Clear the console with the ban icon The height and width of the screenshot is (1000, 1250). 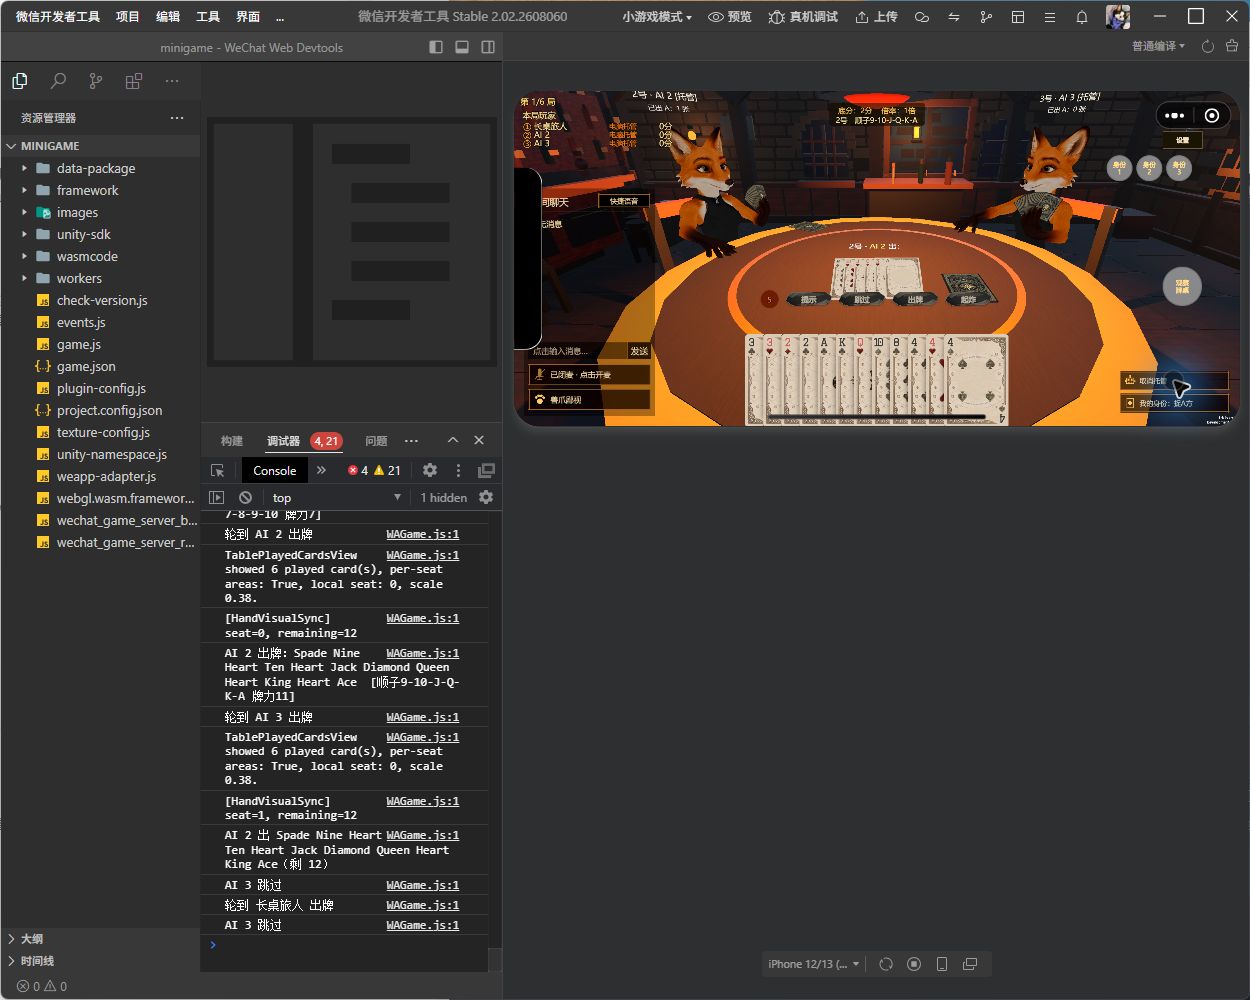(x=245, y=497)
